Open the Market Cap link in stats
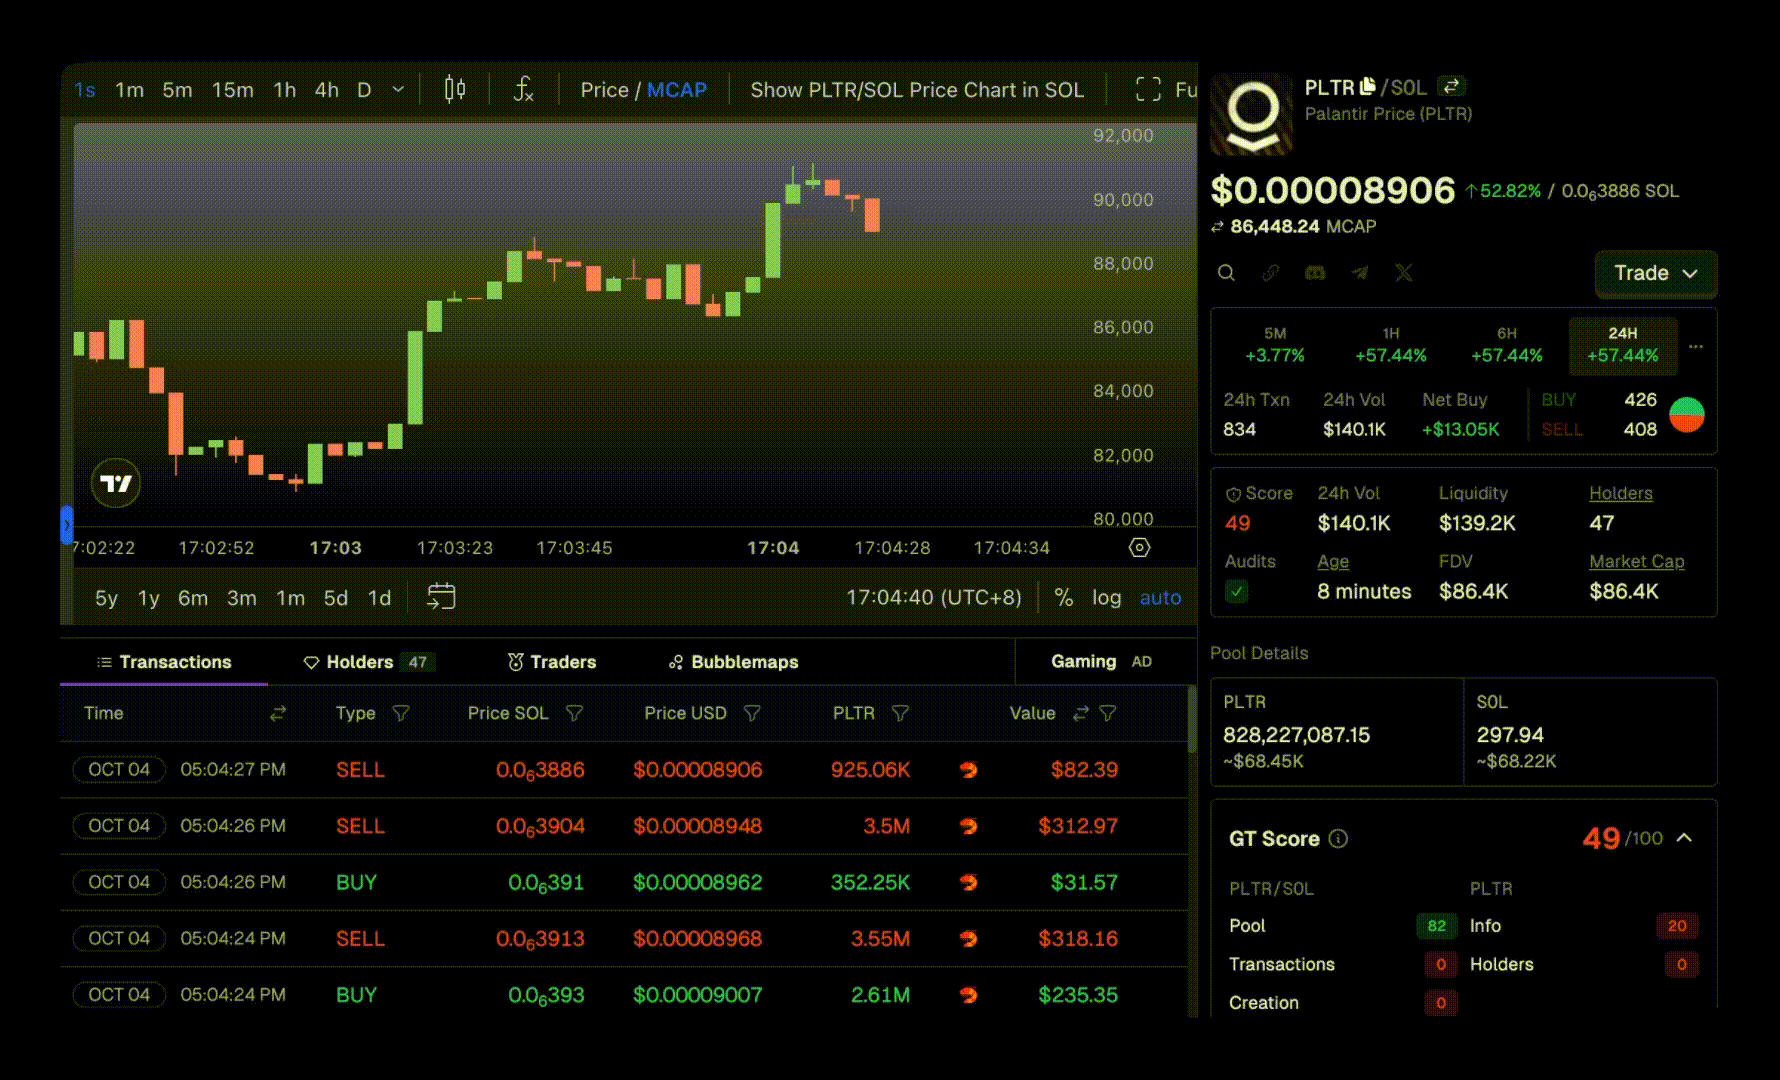Viewport: 1780px width, 1080px height. (x=1636, y=561)
